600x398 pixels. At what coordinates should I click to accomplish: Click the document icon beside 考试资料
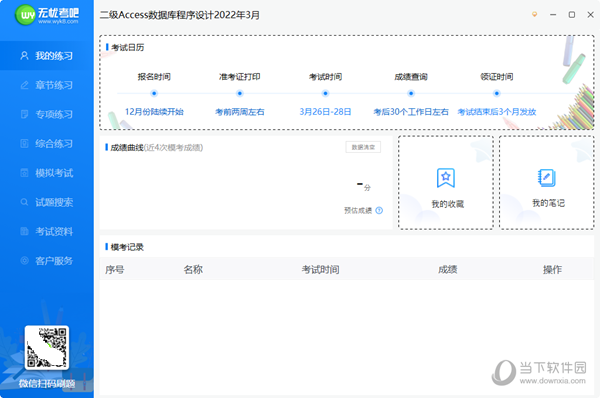(x=24, y=232)
